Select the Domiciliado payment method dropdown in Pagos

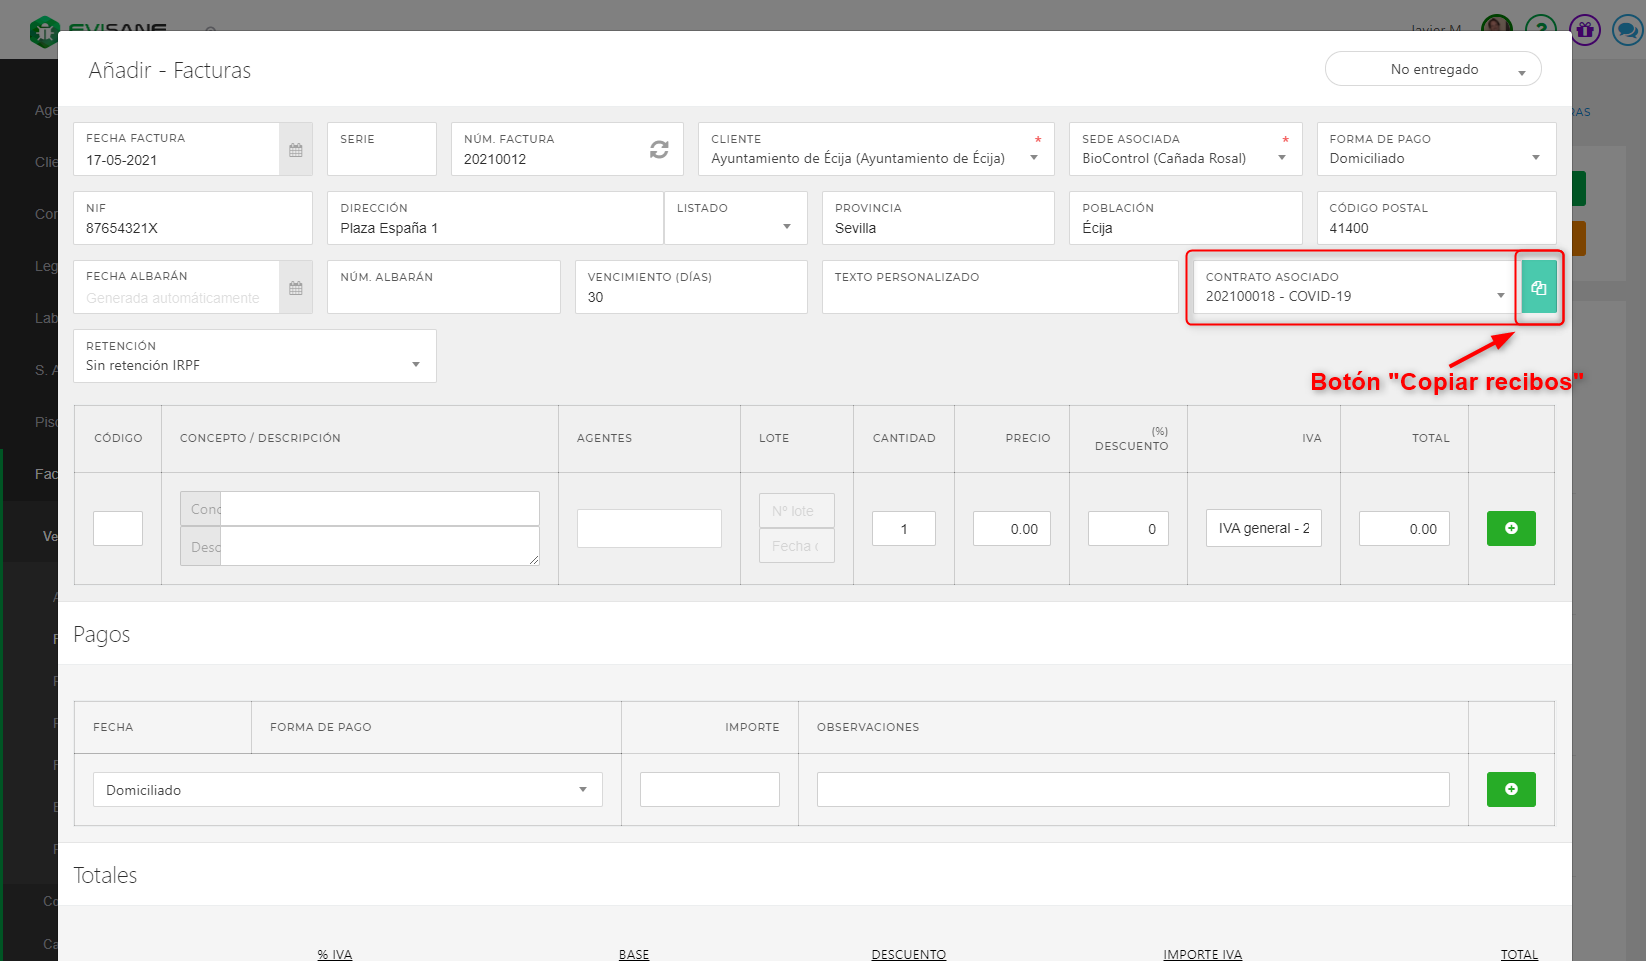point(347,789)
